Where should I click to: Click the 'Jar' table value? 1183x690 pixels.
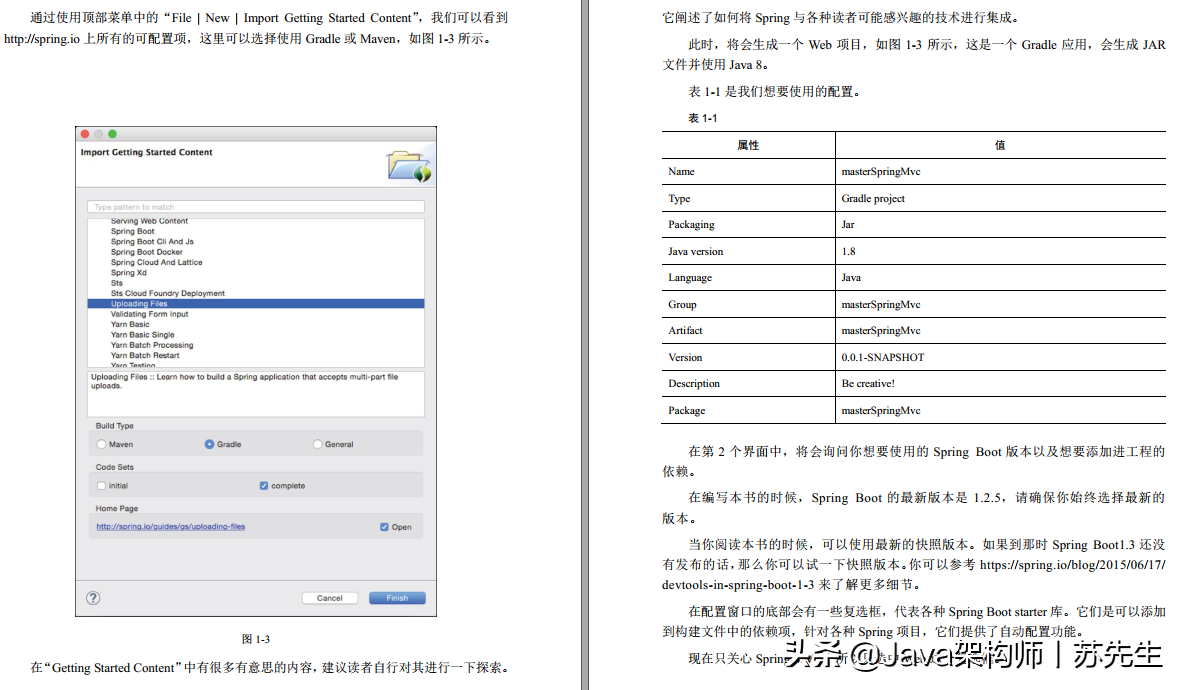(848, 225)
